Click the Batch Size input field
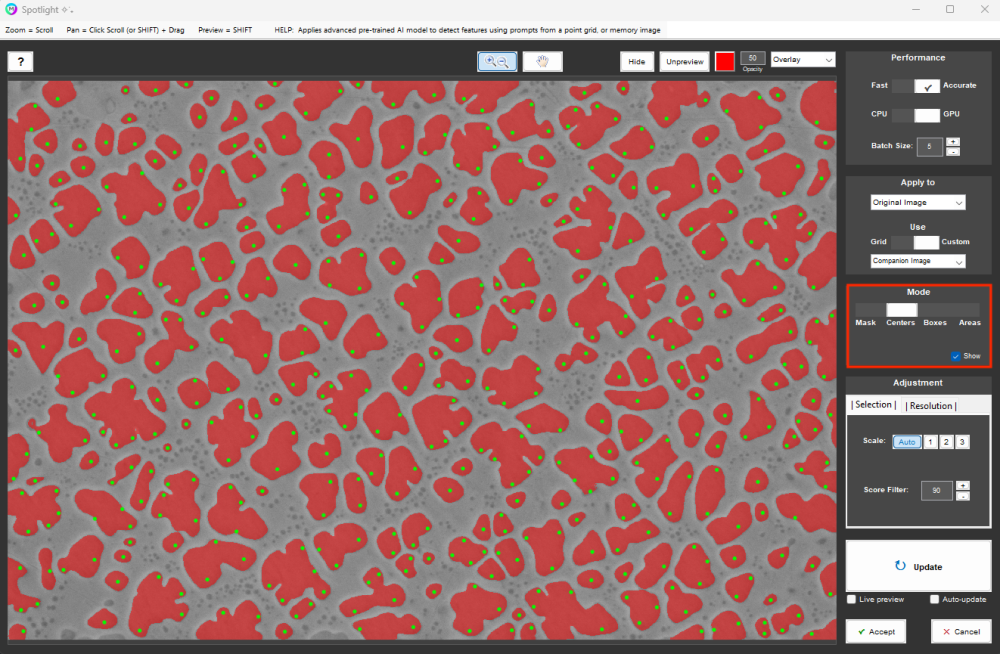Image resolution: width=1000 pixels, height=654 pixels. click(929, 147)
